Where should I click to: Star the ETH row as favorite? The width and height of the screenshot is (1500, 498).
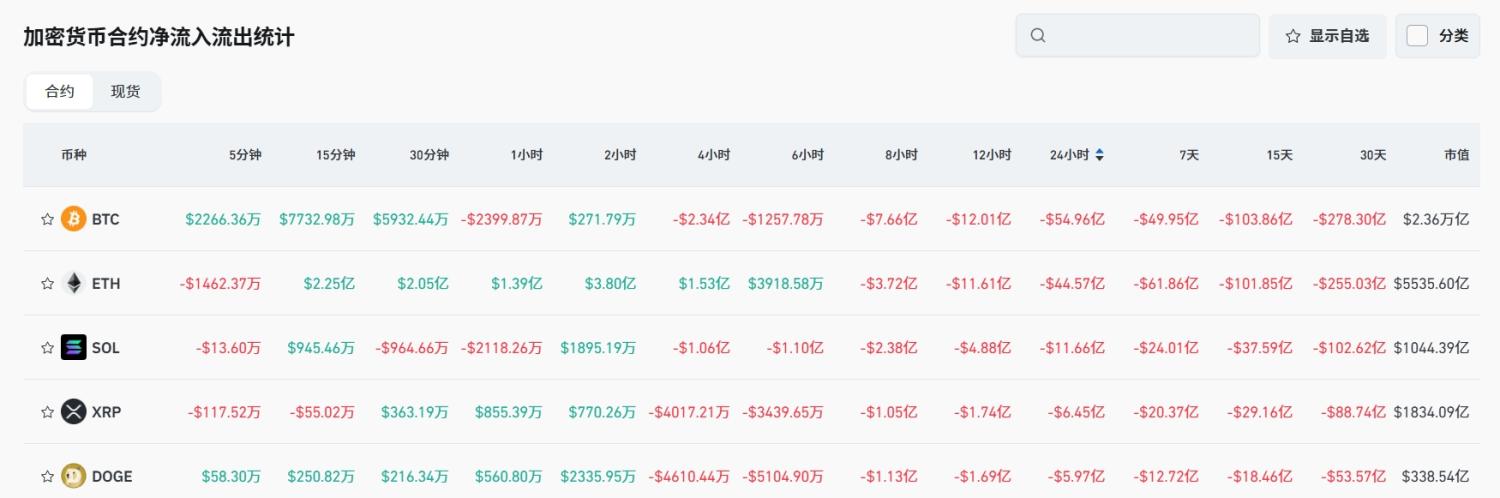(x=47, y=283)
